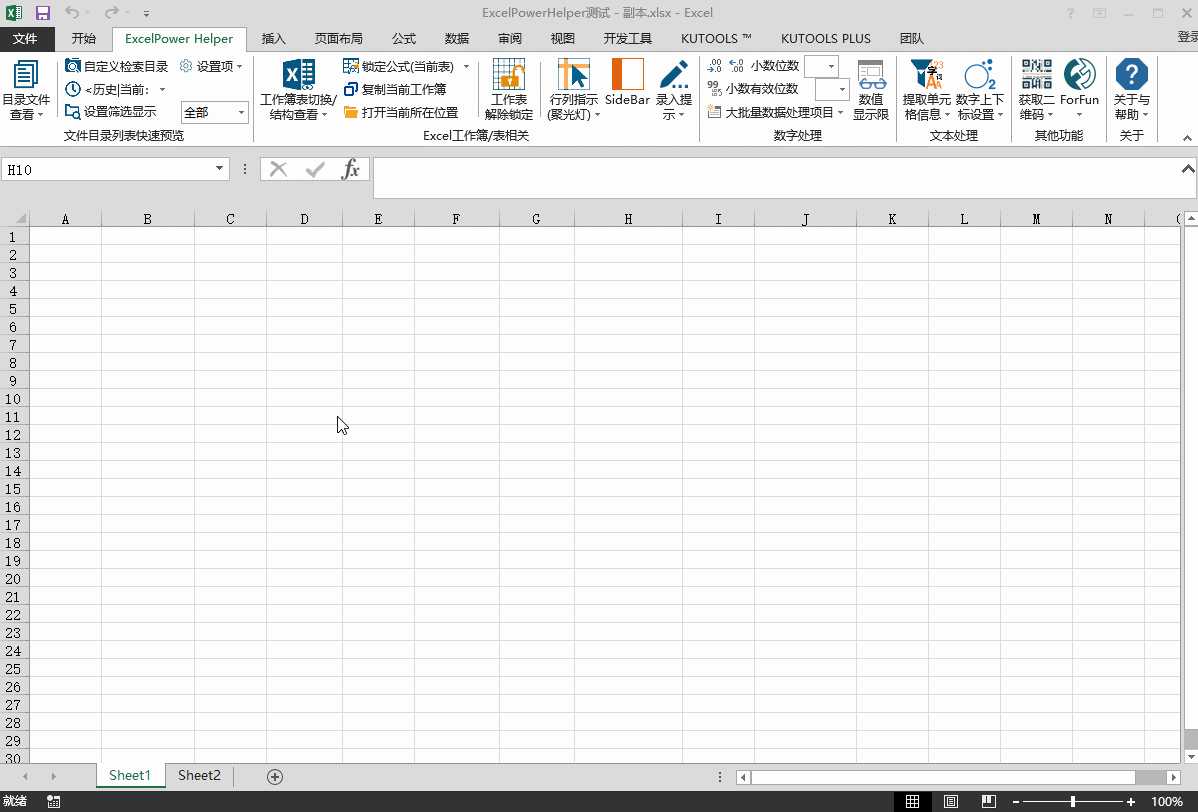Switch to the 开始 Home tab
The height and width of the screenshot is (812, 1198).
coord(83,38)
